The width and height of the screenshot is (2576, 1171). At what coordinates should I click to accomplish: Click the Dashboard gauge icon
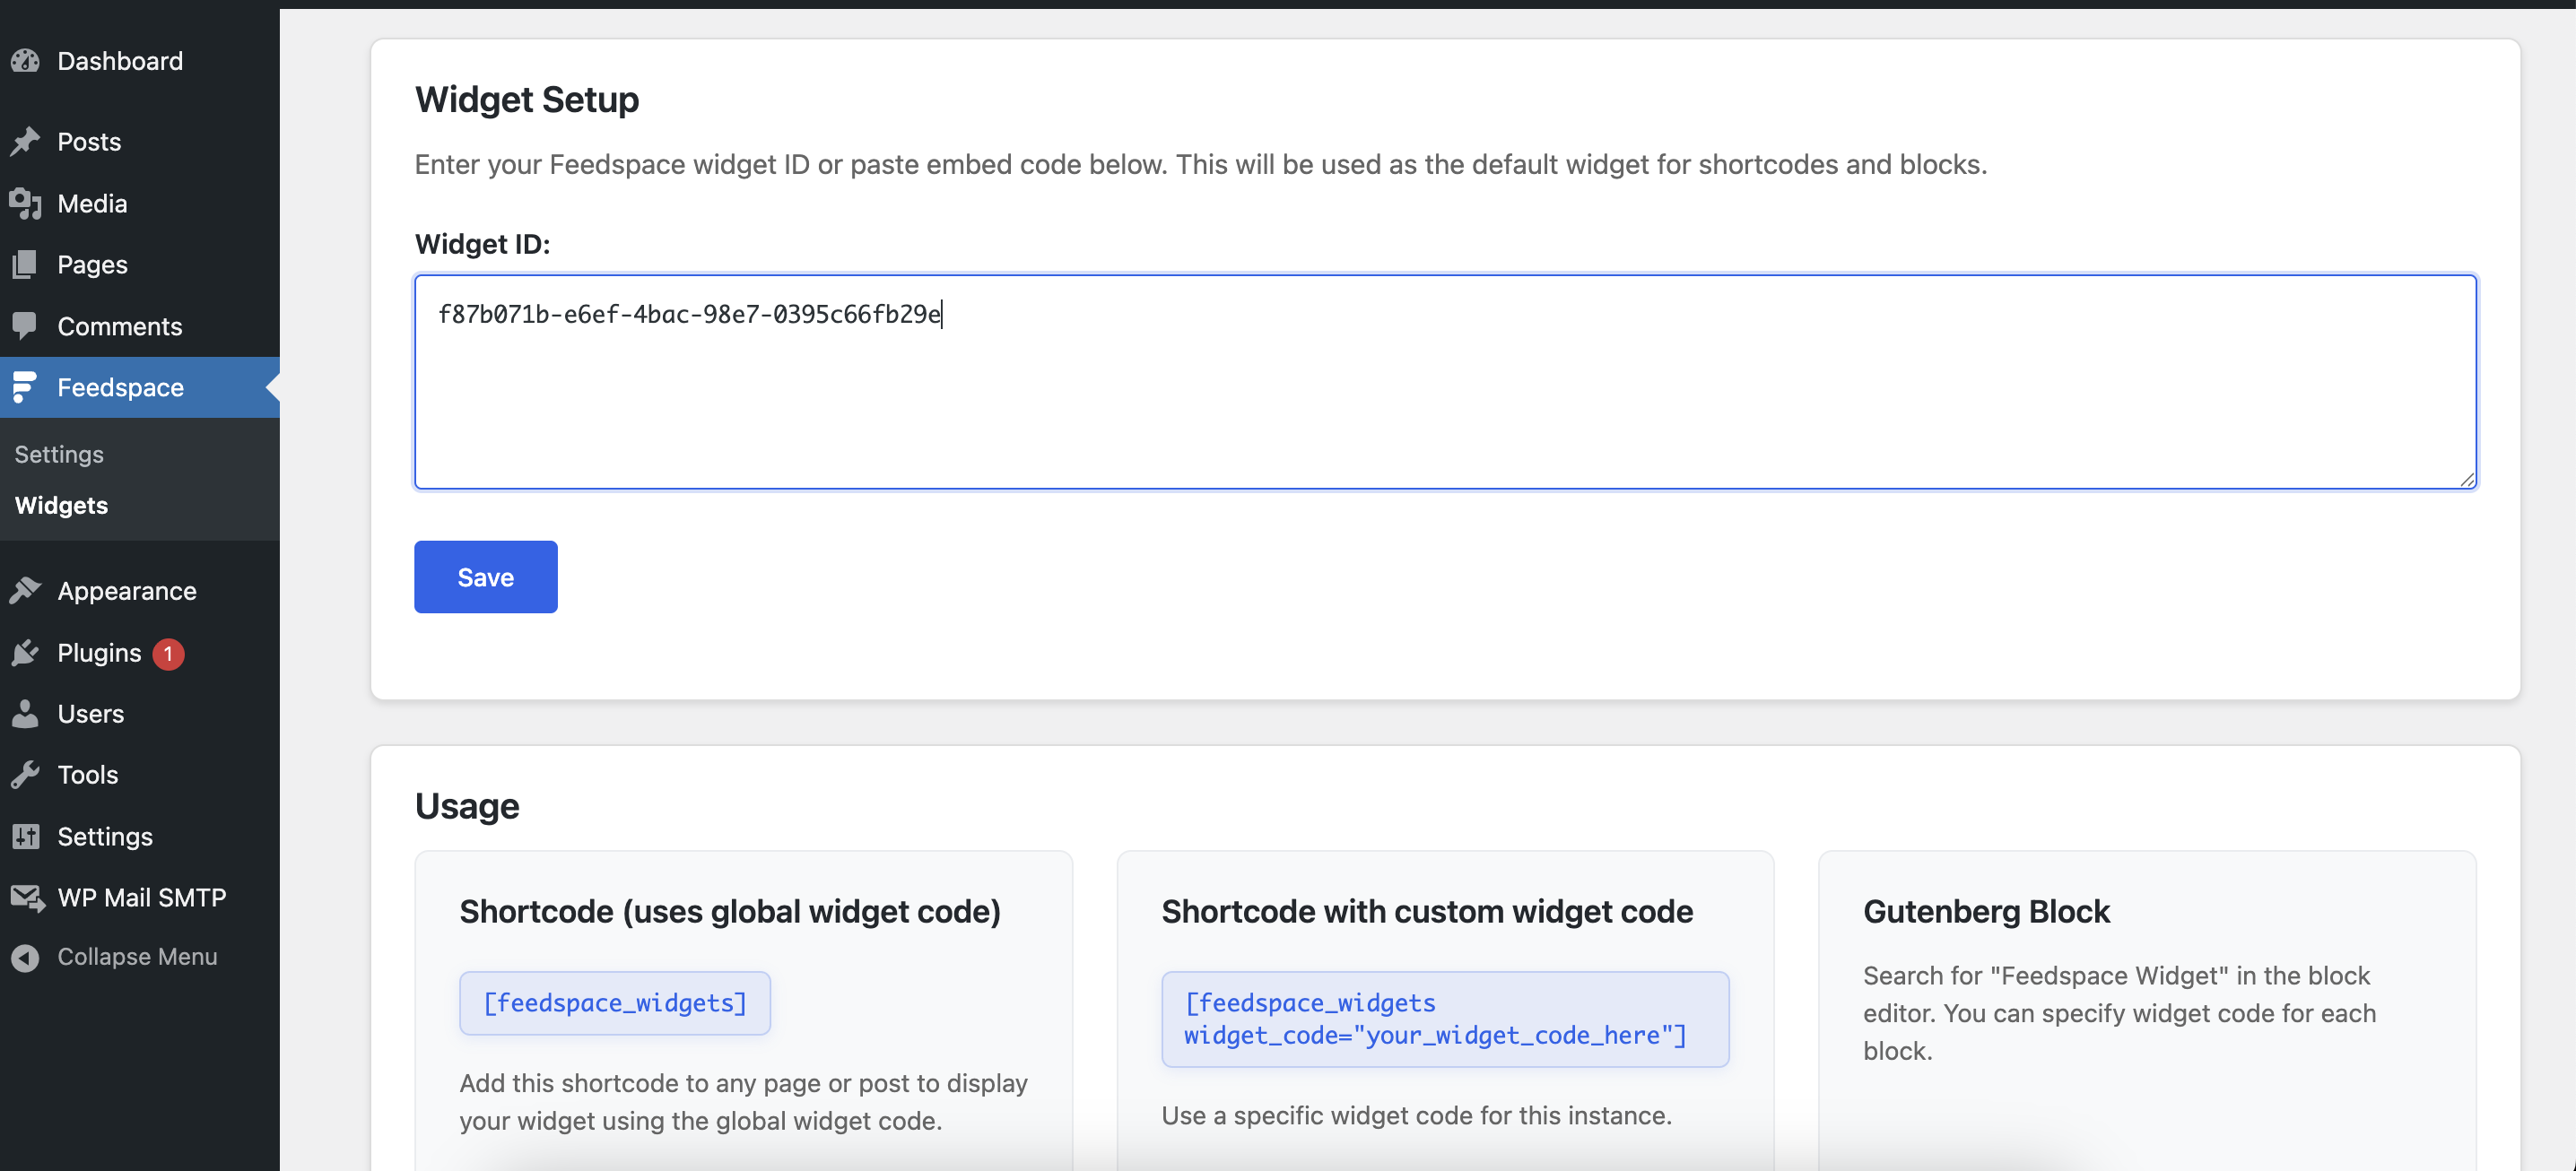coord(25,61)
